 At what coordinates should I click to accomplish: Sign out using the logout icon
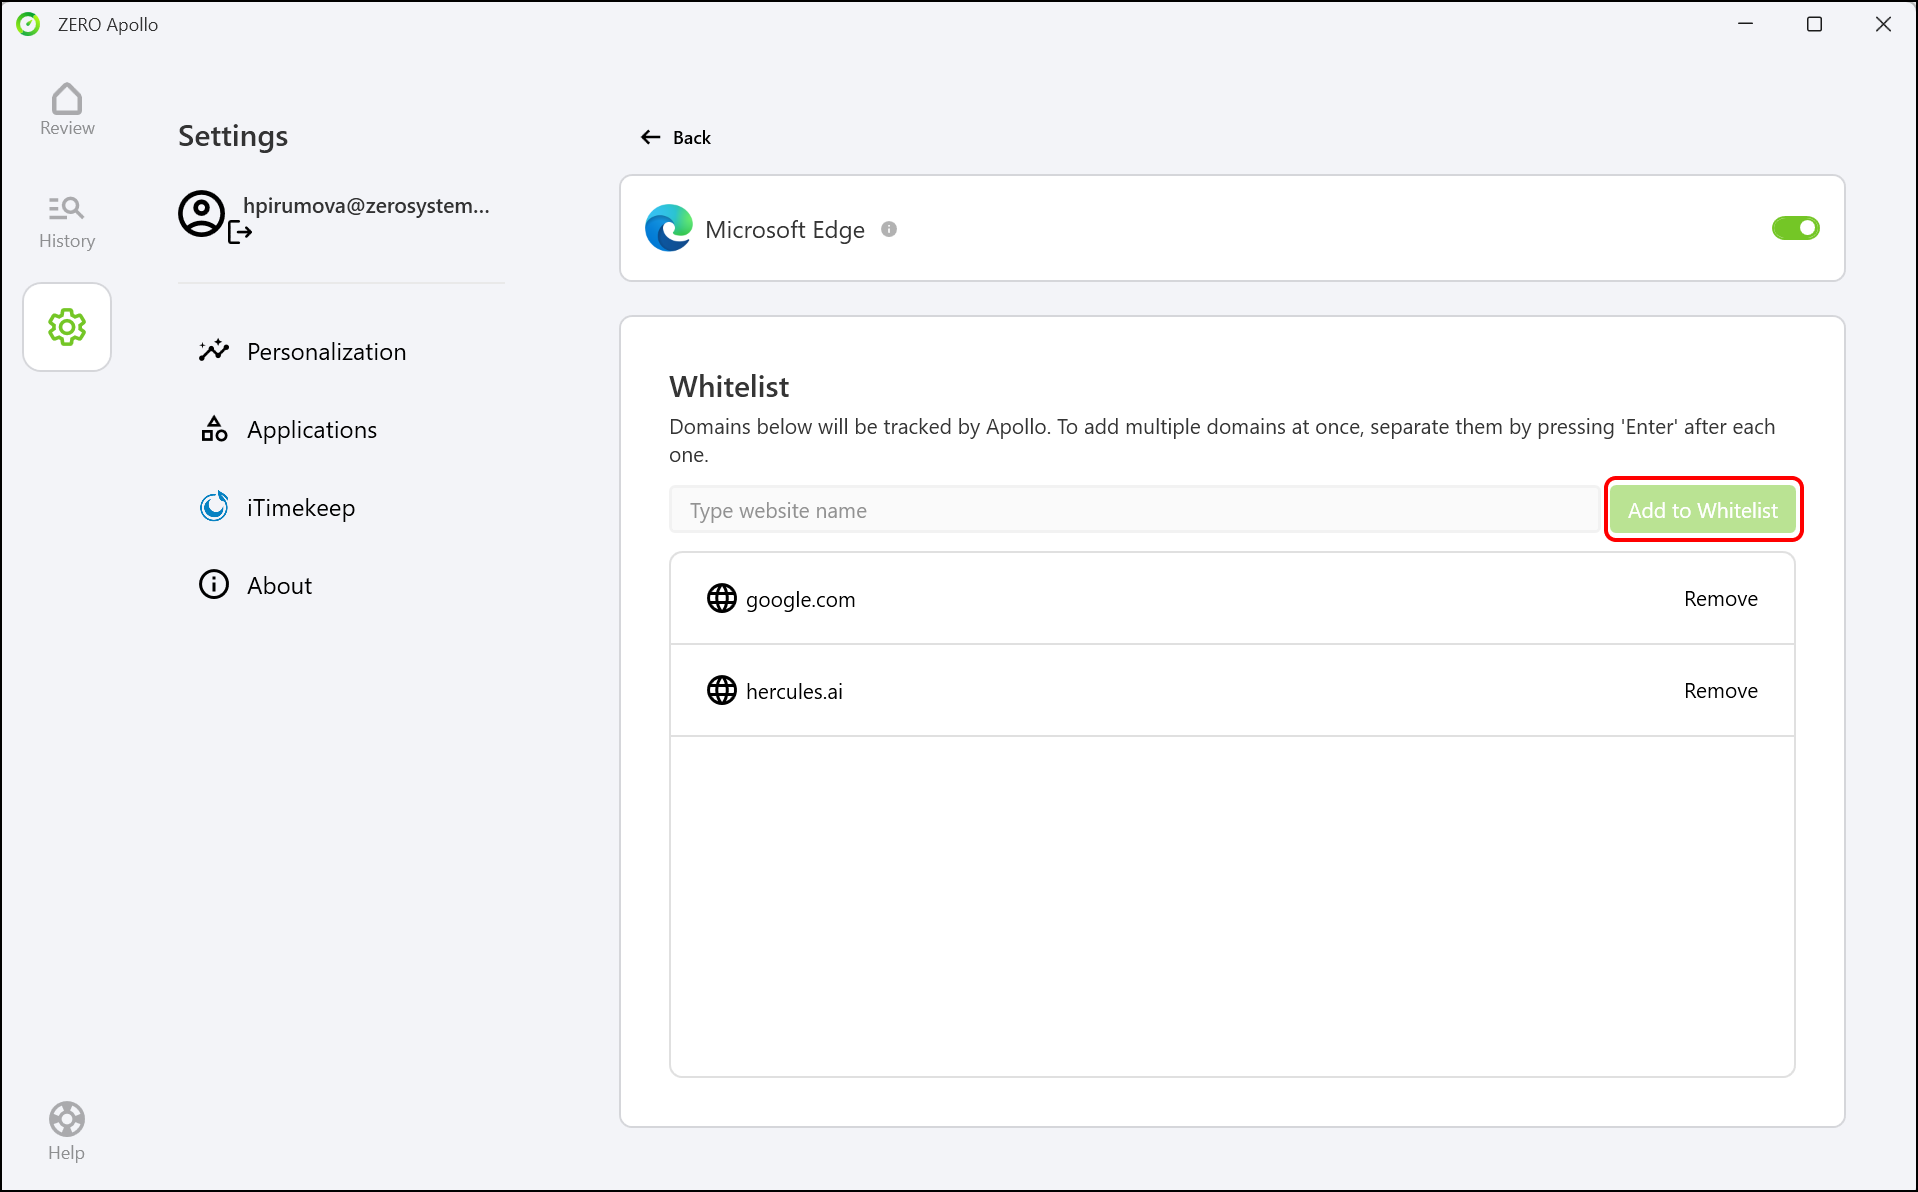pyautogui.click(x=239, y=233)
